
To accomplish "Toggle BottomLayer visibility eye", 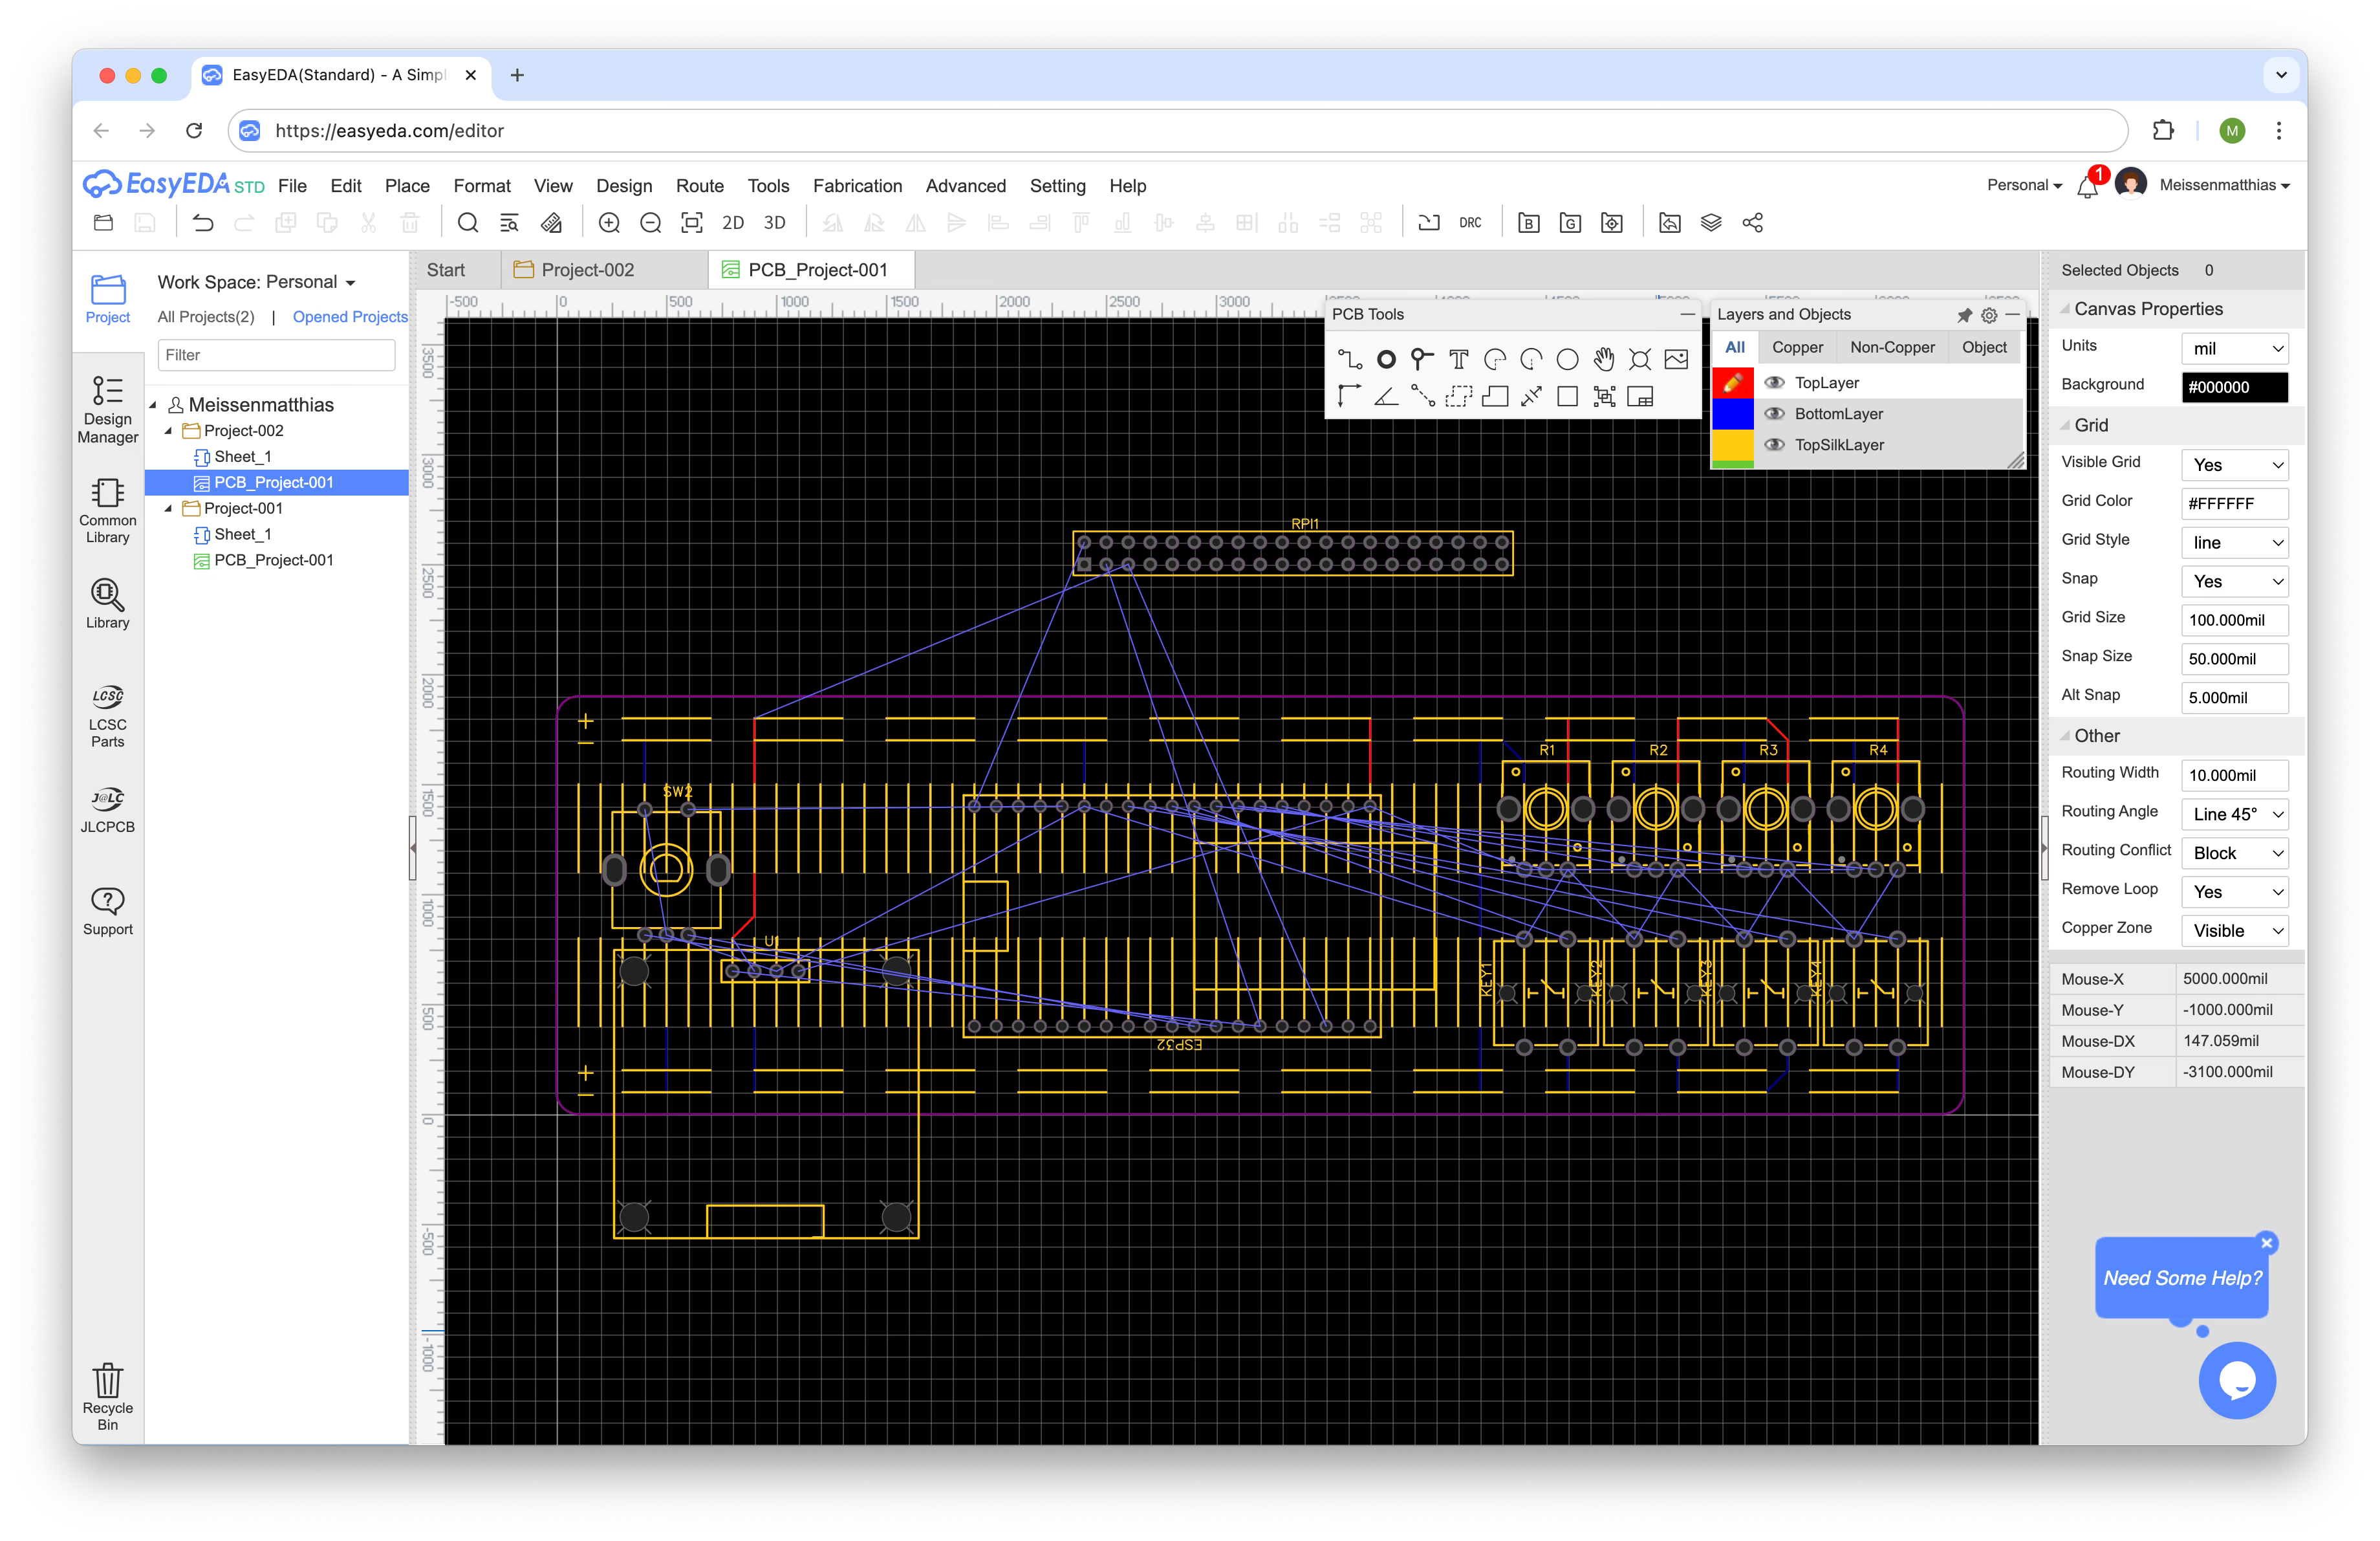I will (1774, 414).
